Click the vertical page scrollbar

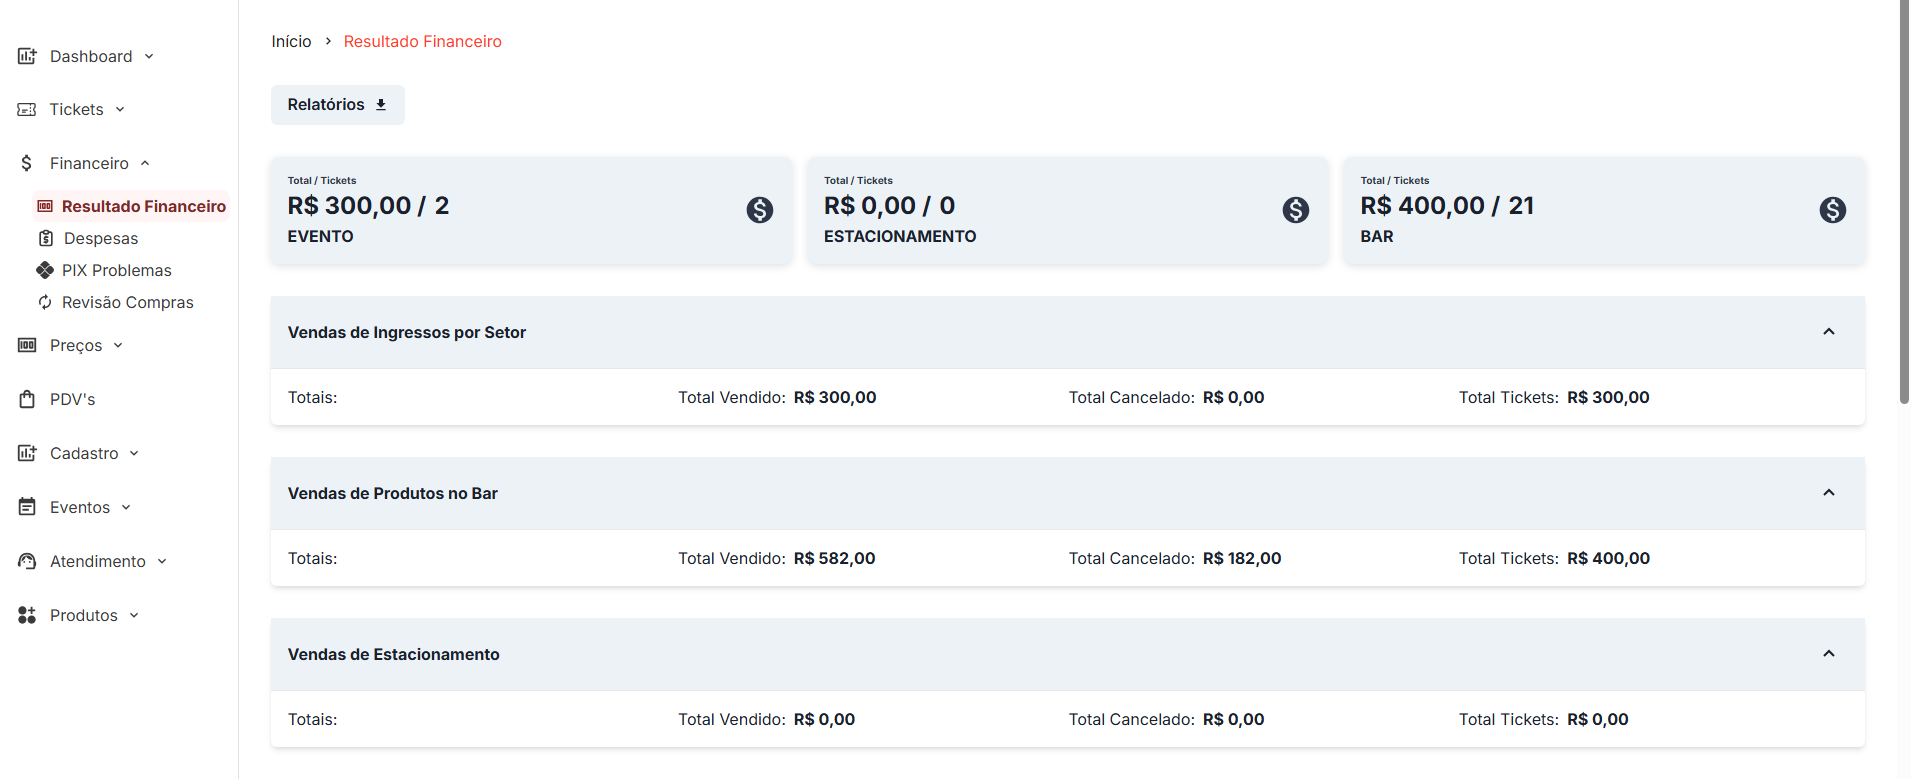(1903, 202)
